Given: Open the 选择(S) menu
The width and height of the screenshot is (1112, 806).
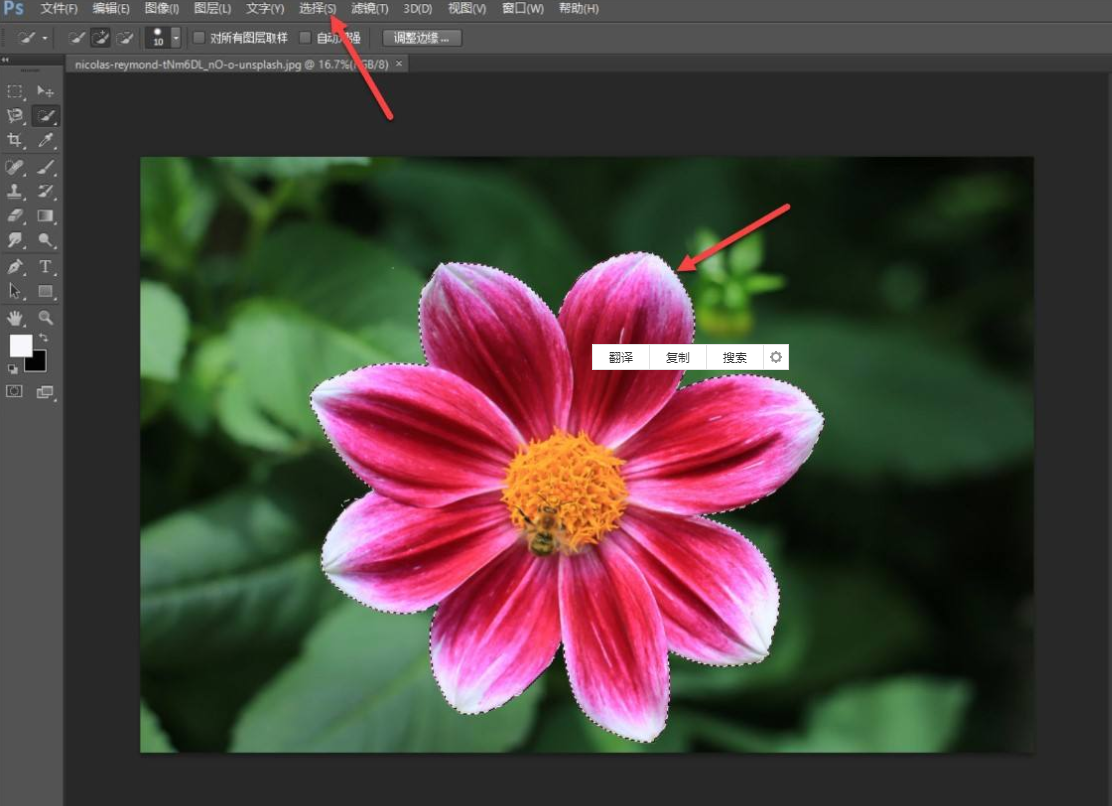Looking at the screenshot, I should coord(317,9).
